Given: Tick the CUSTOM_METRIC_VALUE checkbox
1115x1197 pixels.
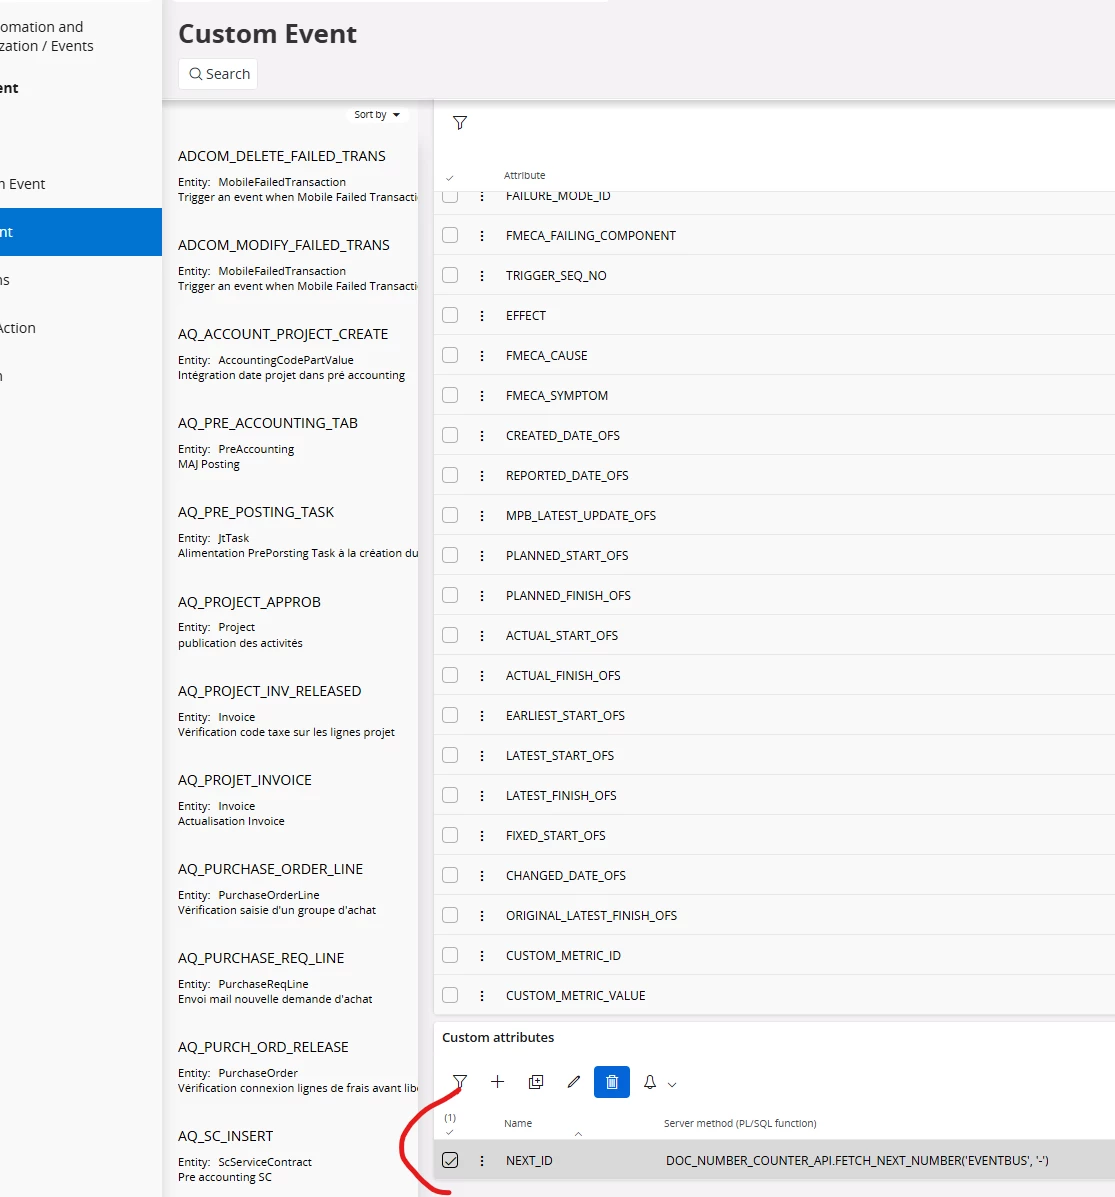Looking at the screenshot, I should click(x=450, y=995).
